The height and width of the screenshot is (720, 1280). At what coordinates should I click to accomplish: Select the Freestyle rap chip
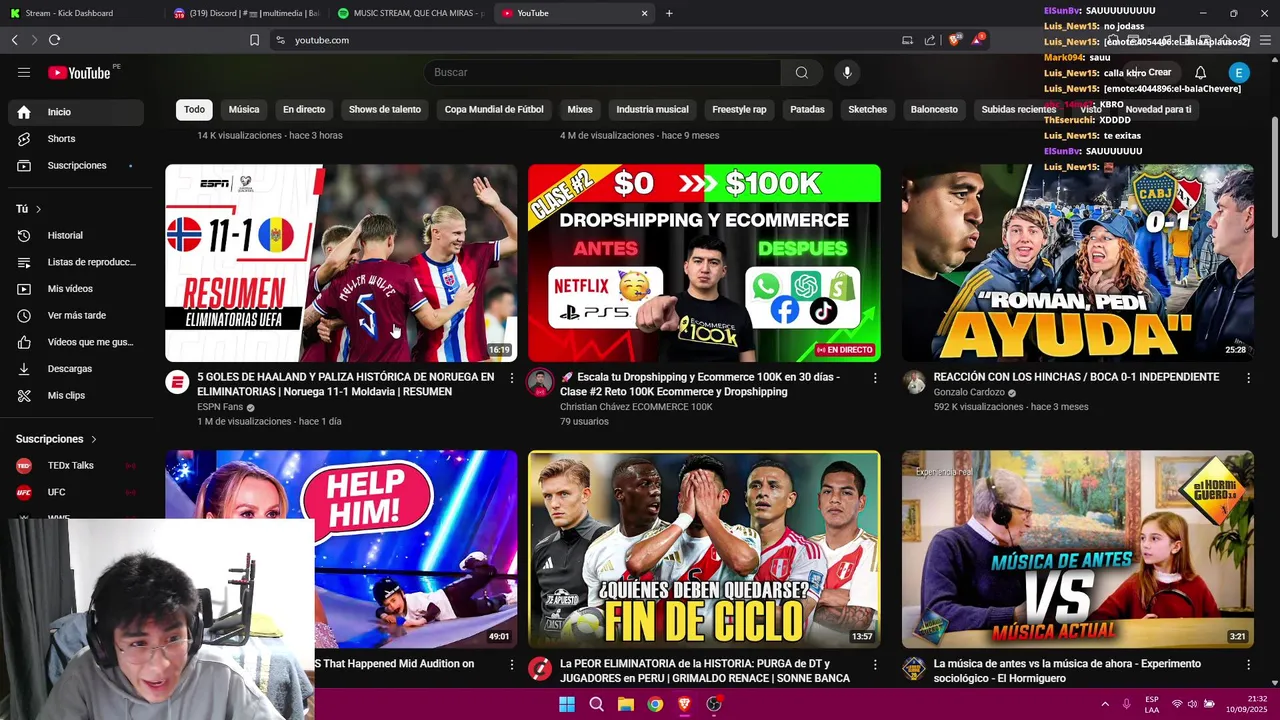pos(739,109)
